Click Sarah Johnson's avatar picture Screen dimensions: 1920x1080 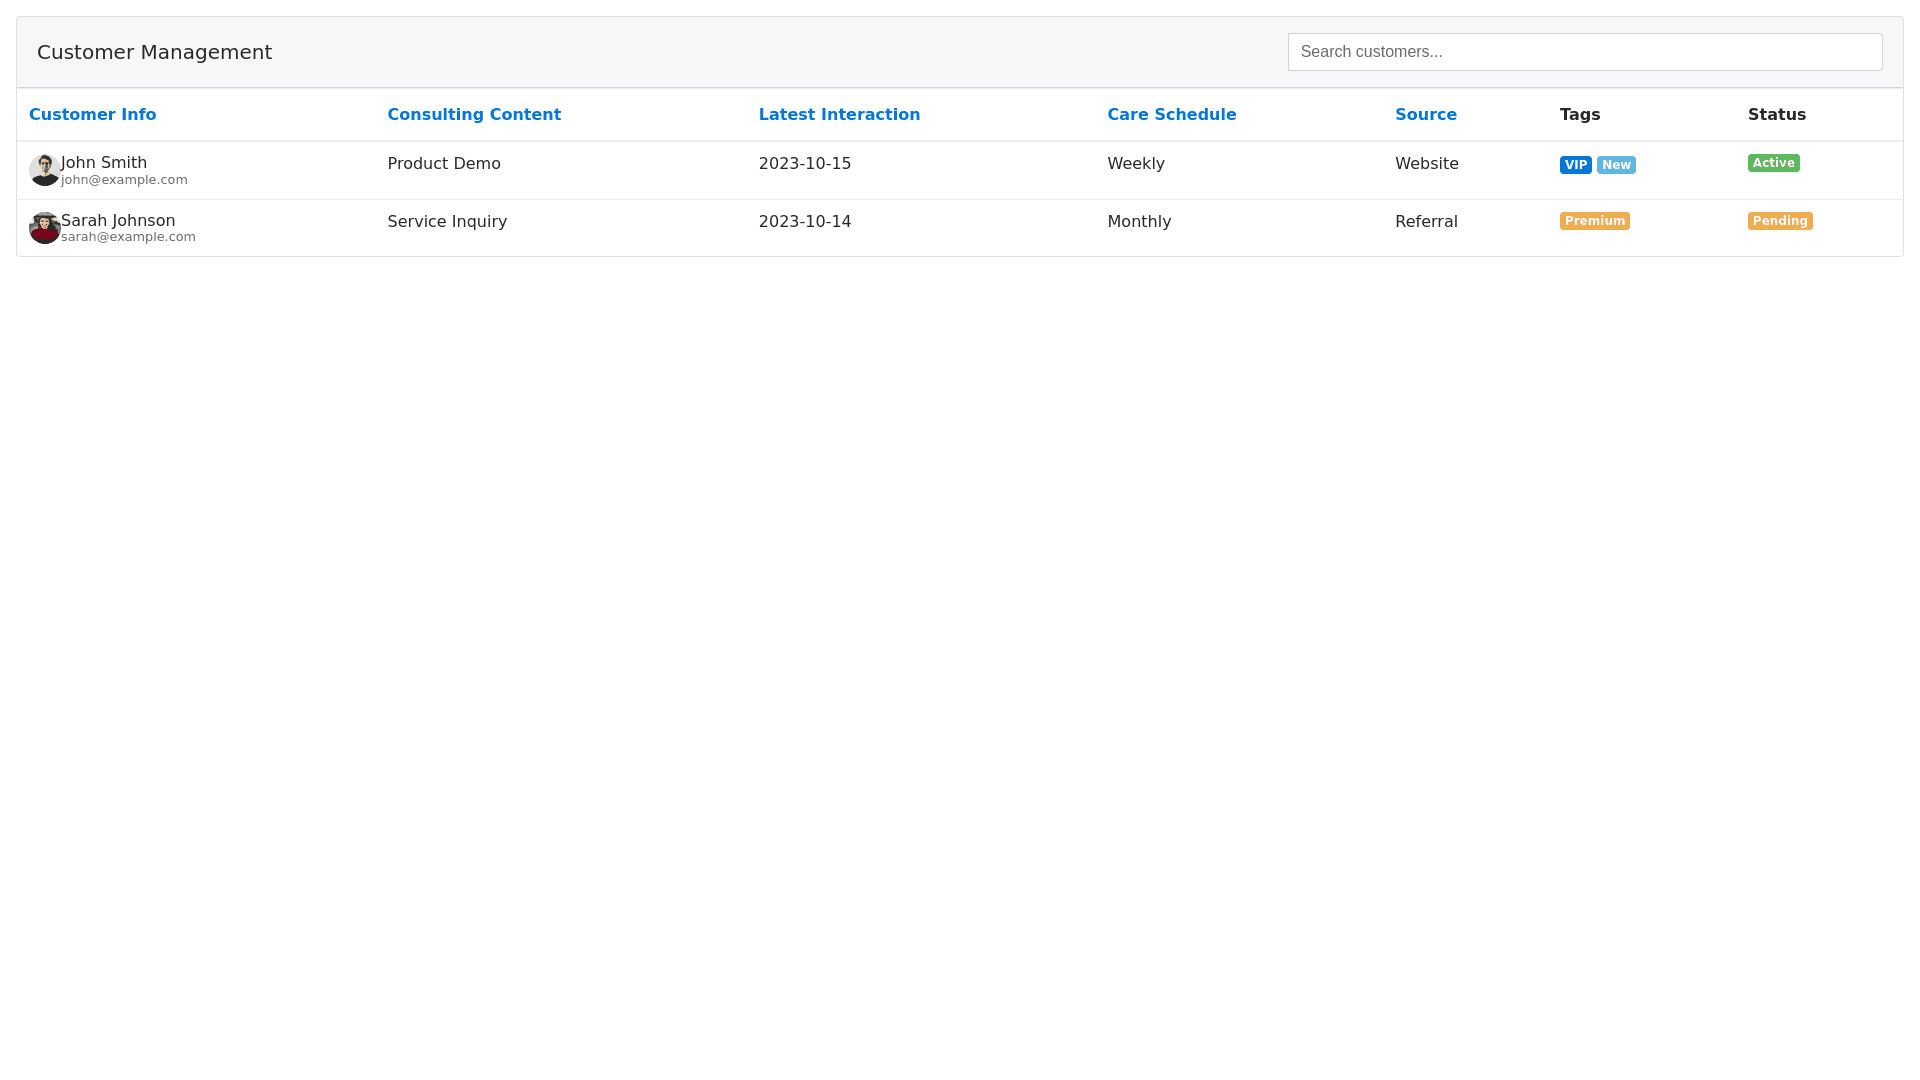tap(44, 228)
